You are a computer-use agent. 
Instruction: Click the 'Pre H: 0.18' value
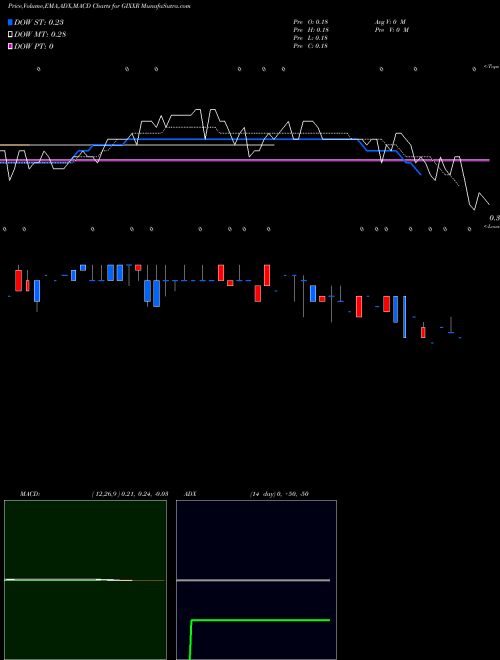coord(311,30)
